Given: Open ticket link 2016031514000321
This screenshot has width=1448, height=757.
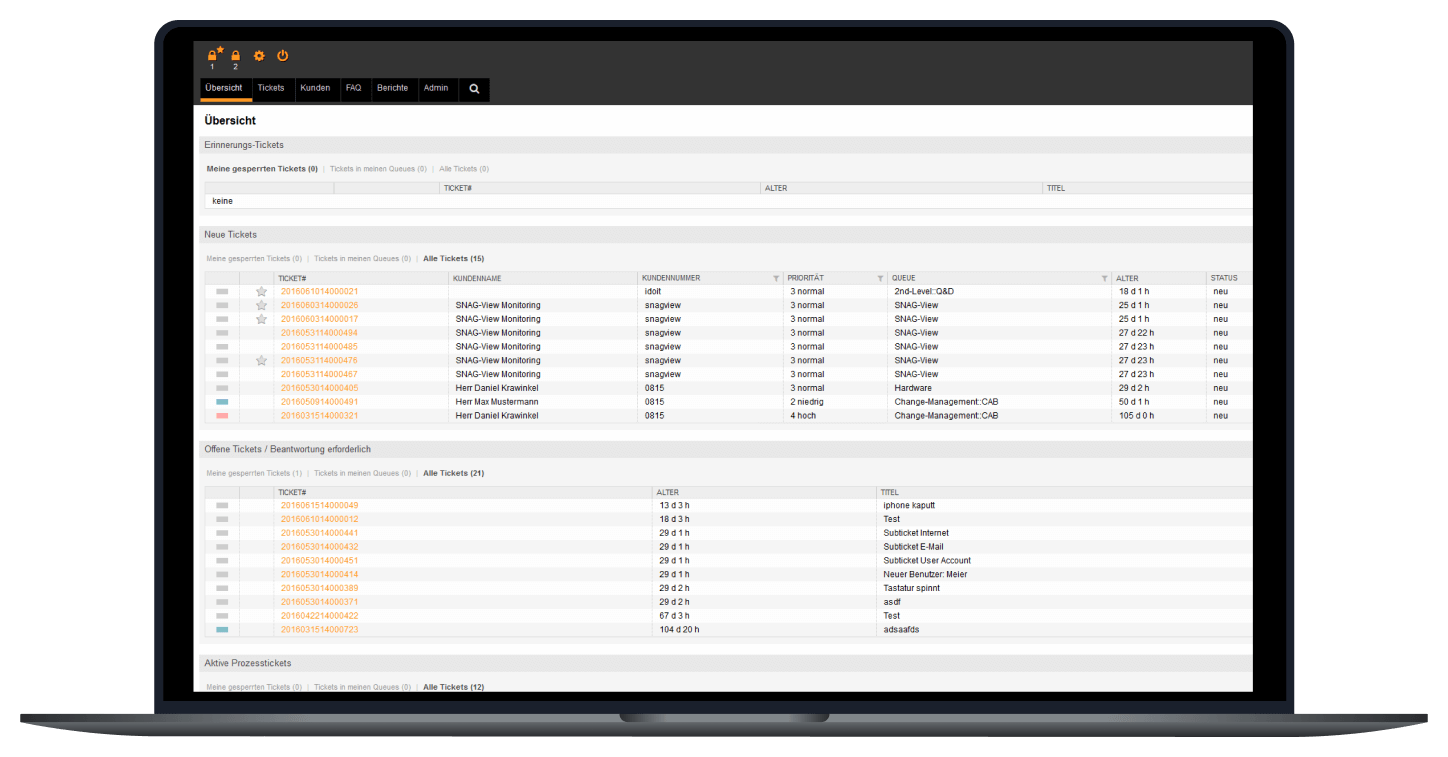Looking at the screenshot, I should [x=319, y=415].
